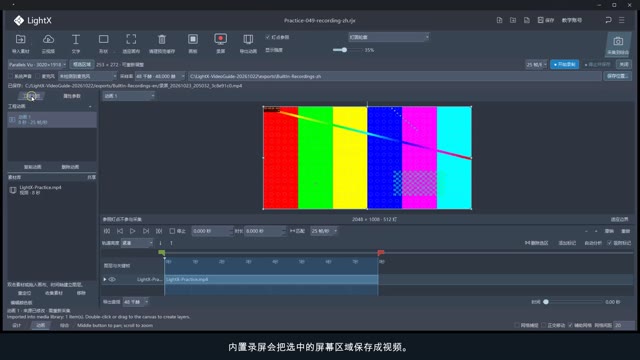Open the light outline dropdown at top
Screen dimensions: 640x360
click(389, 37)
